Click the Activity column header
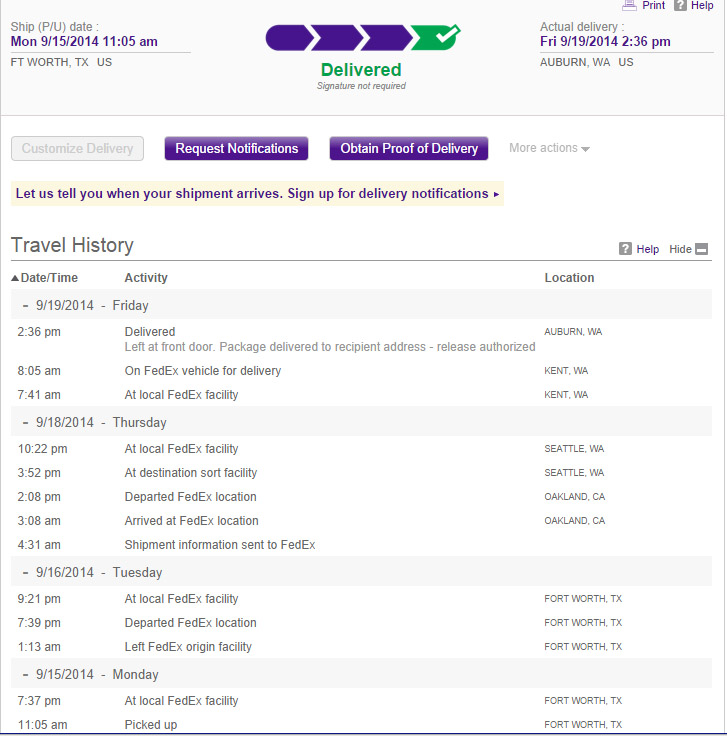This screenshot has width=727, height=737. (x=146, y=278)
